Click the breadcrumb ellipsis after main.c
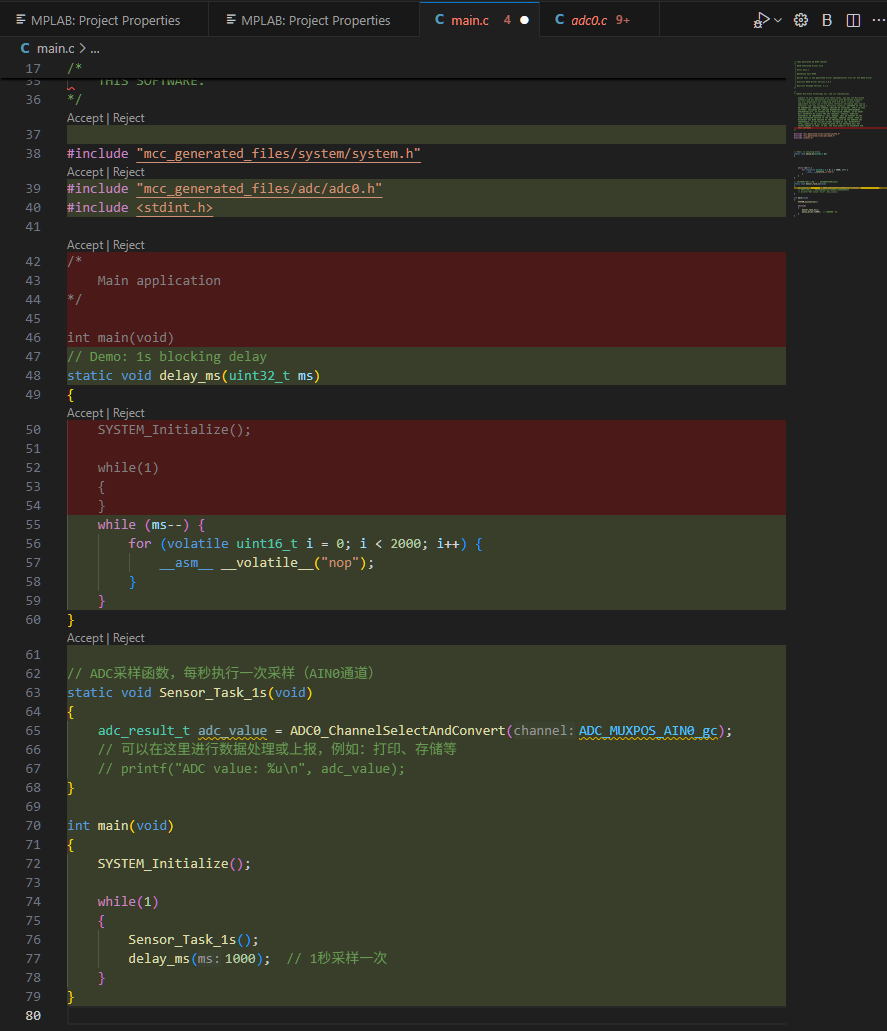Viewport: 887px width, 1031px height. pyautogui.click(x=95, y=49)
